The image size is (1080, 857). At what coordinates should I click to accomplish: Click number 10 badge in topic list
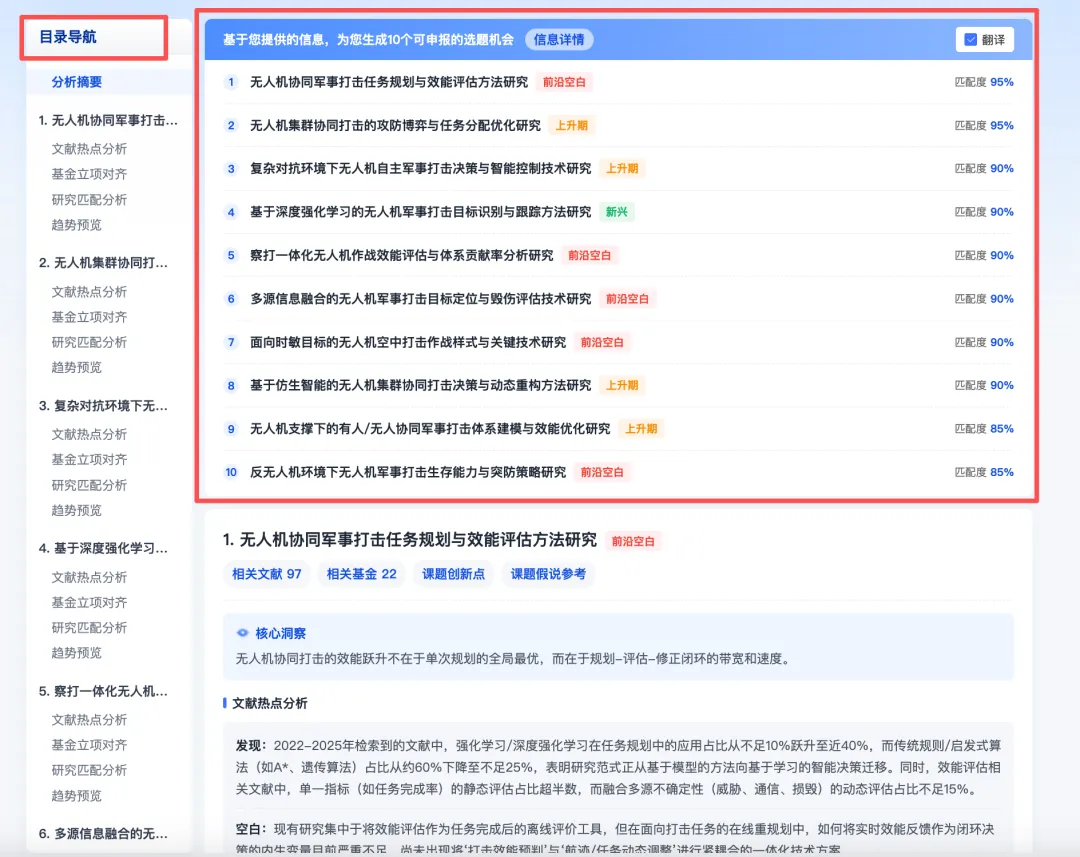[x=231, y=473]
